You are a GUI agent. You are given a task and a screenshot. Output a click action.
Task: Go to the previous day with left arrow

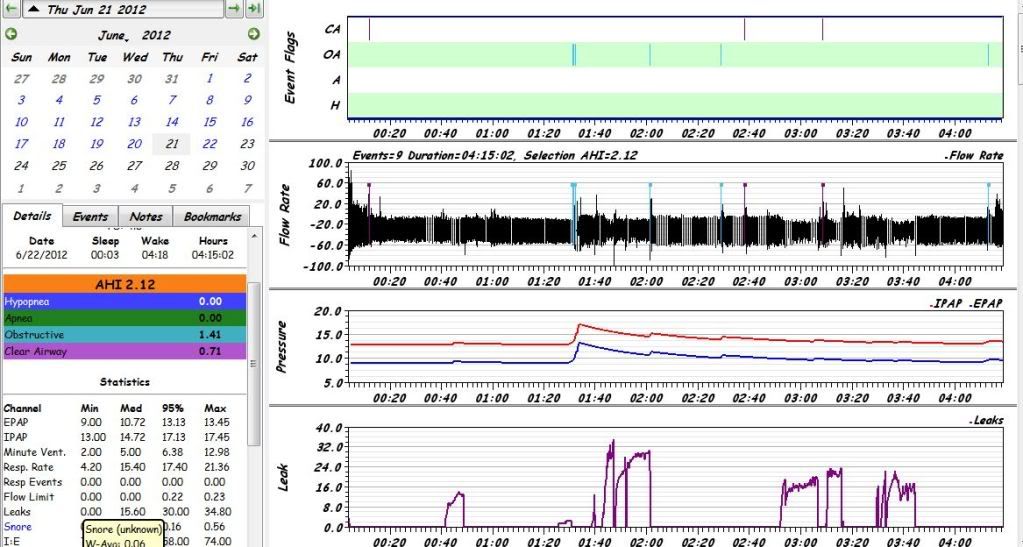(x=10, y=8)
